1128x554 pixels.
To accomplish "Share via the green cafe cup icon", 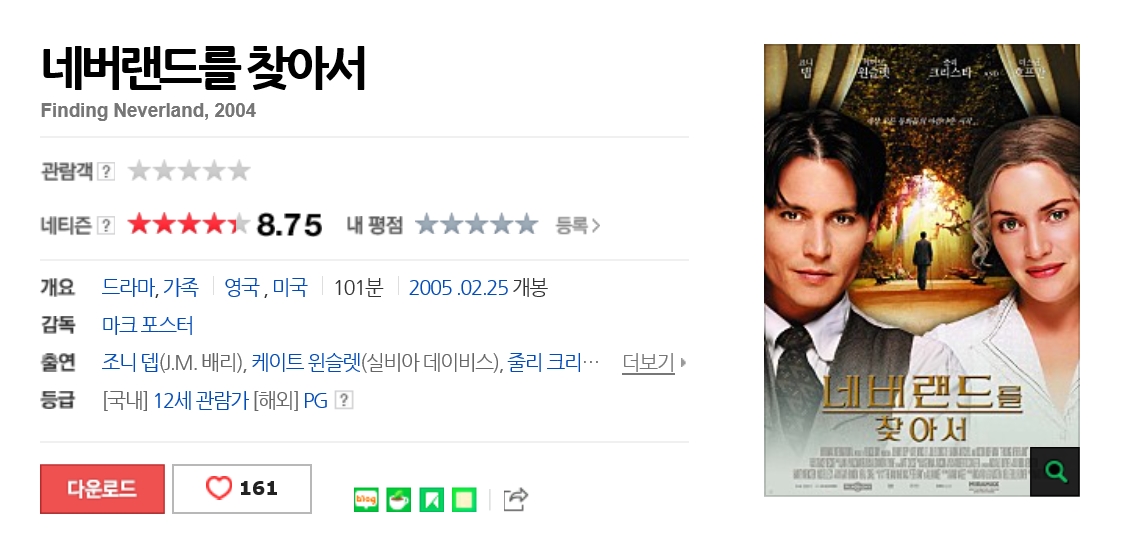I will (399, 499).
